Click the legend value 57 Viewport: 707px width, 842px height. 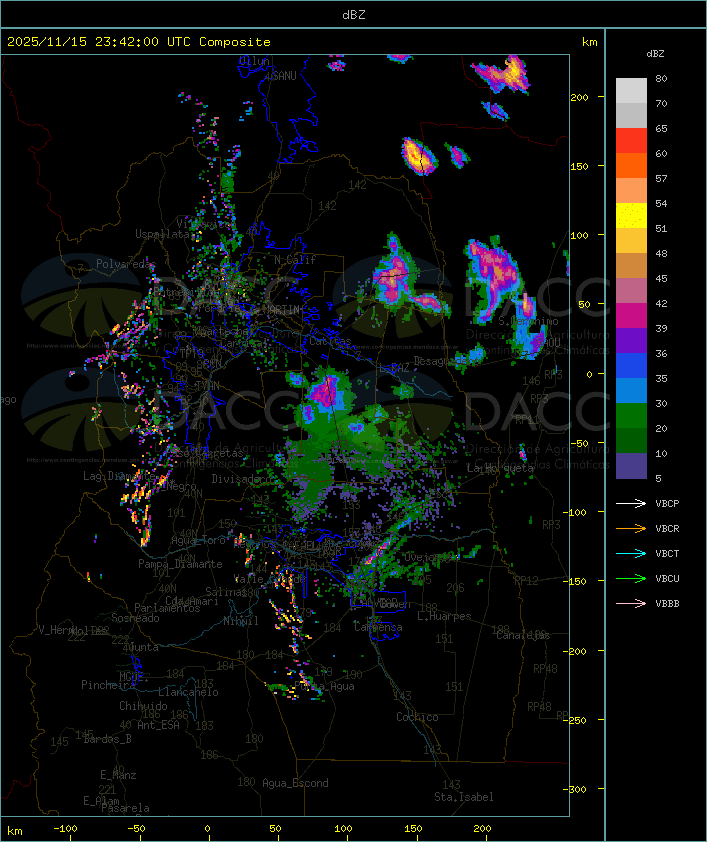(x=661, y=178)
